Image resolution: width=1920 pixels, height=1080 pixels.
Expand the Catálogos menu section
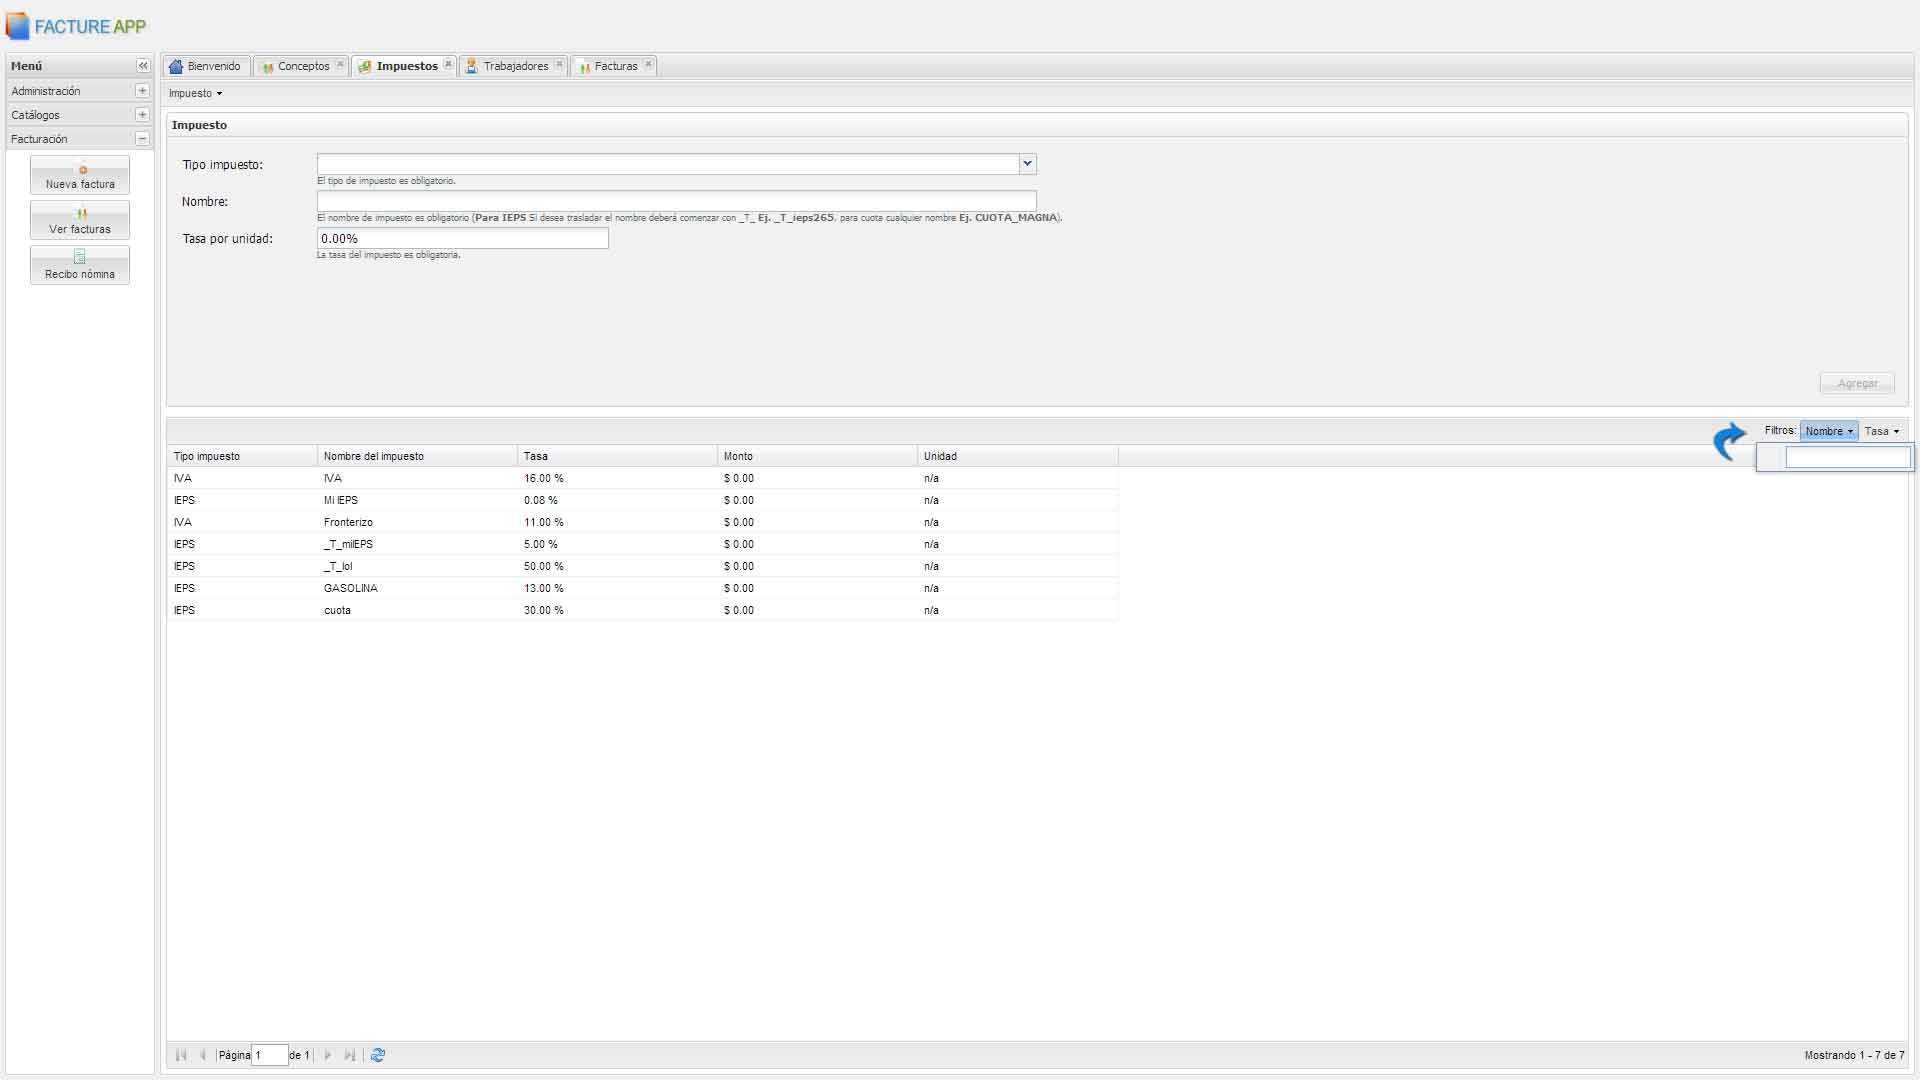tap(142, 115)
